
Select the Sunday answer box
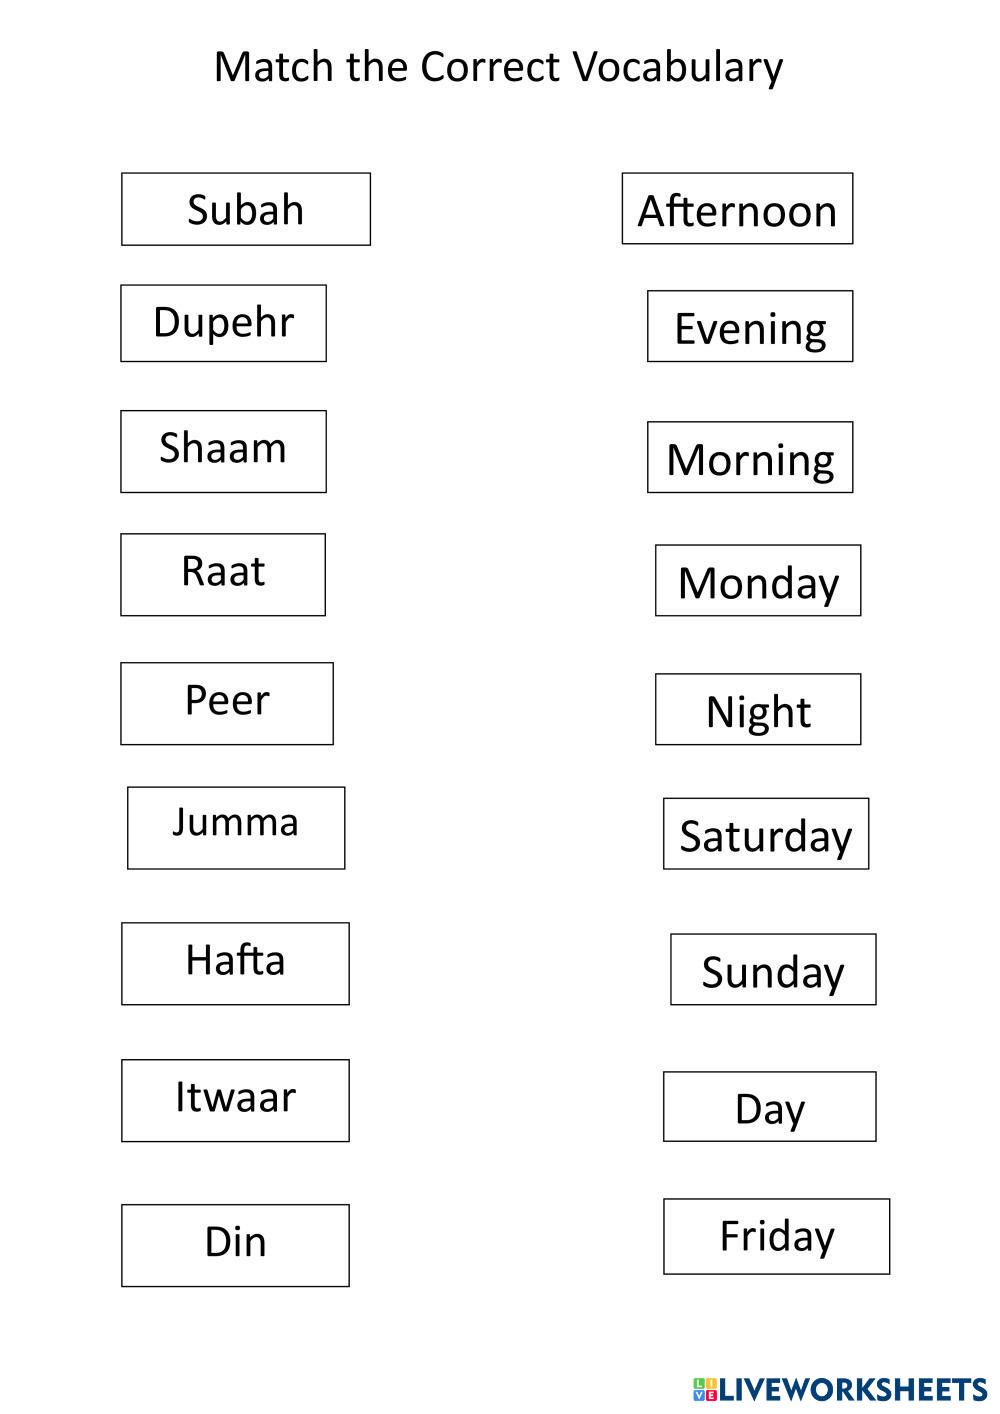coord(773,969)
